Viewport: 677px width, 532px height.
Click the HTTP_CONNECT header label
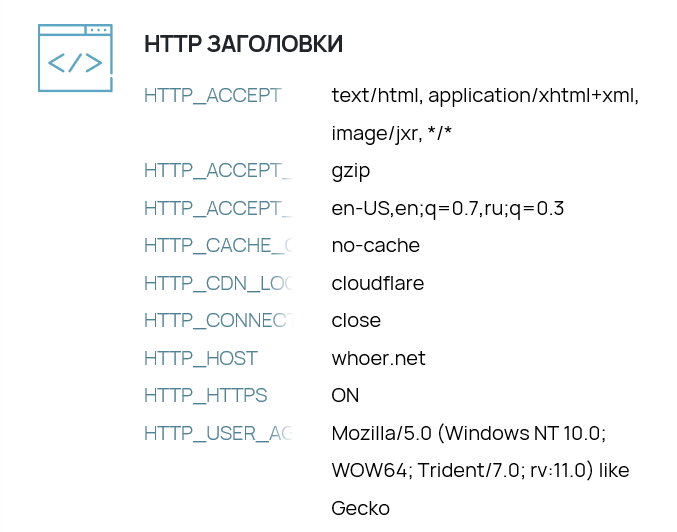217,321
